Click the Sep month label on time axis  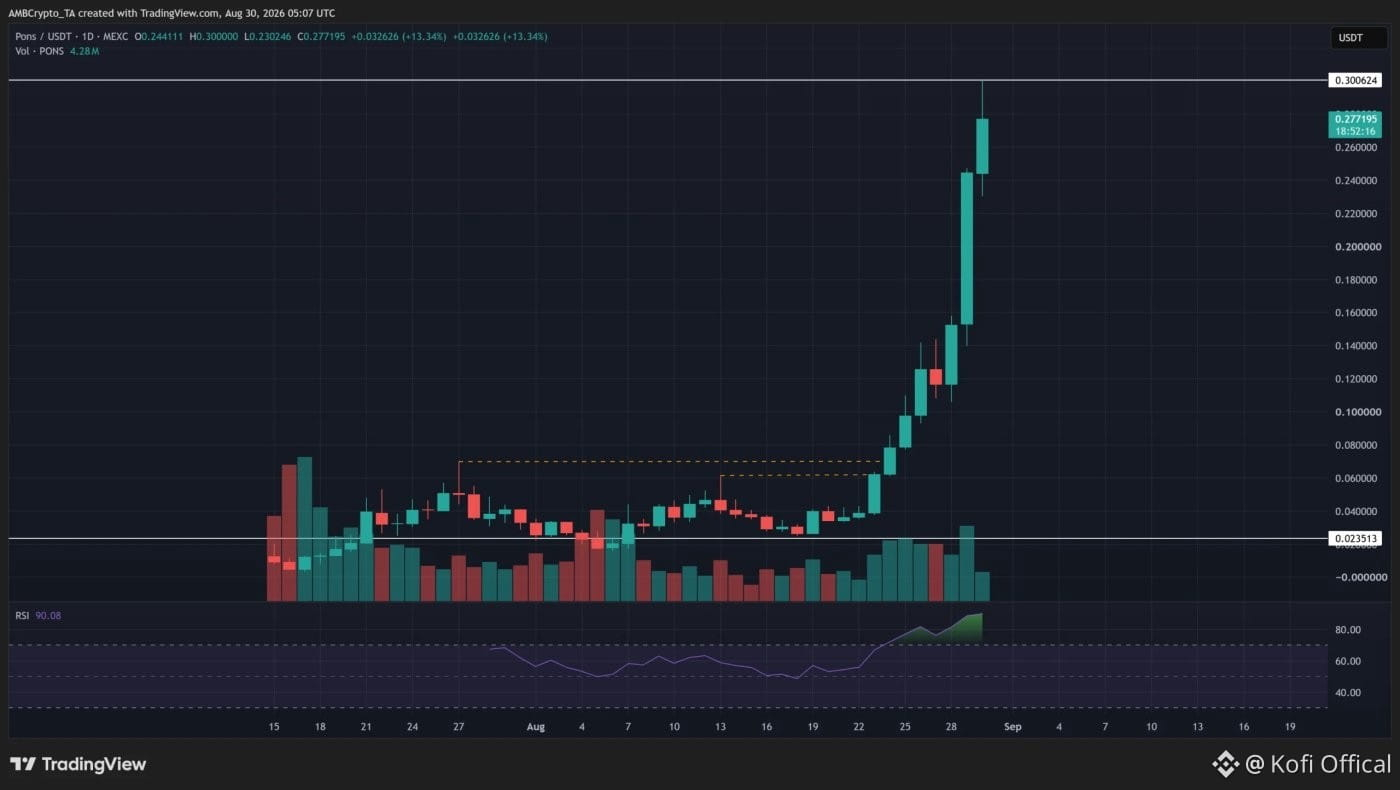pyautogui.click(x=1011, y=726)
